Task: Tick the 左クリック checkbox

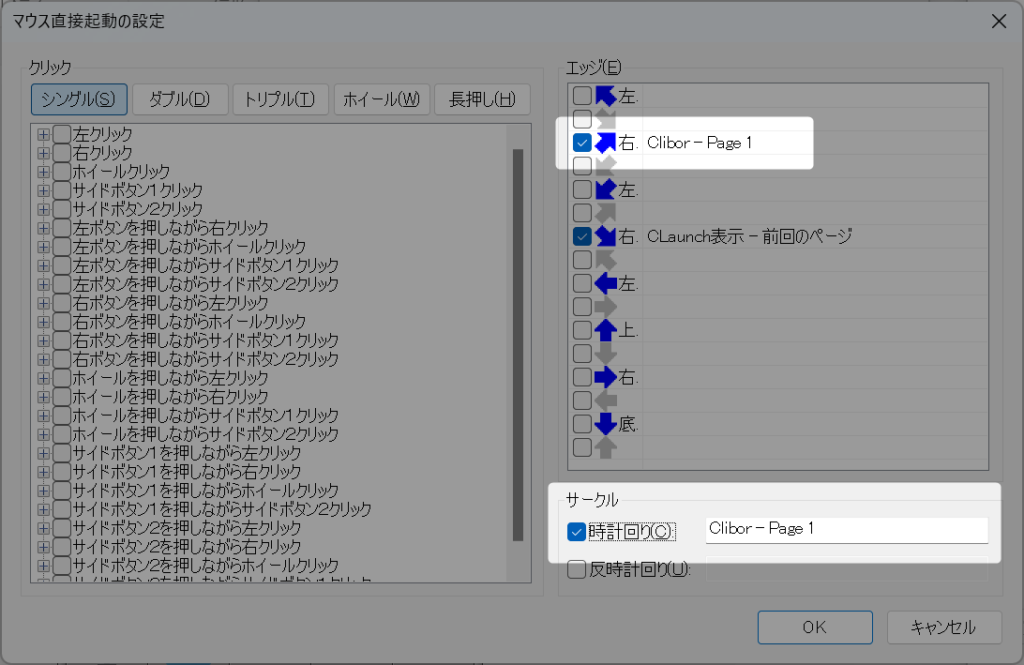Action: (62, 135)
